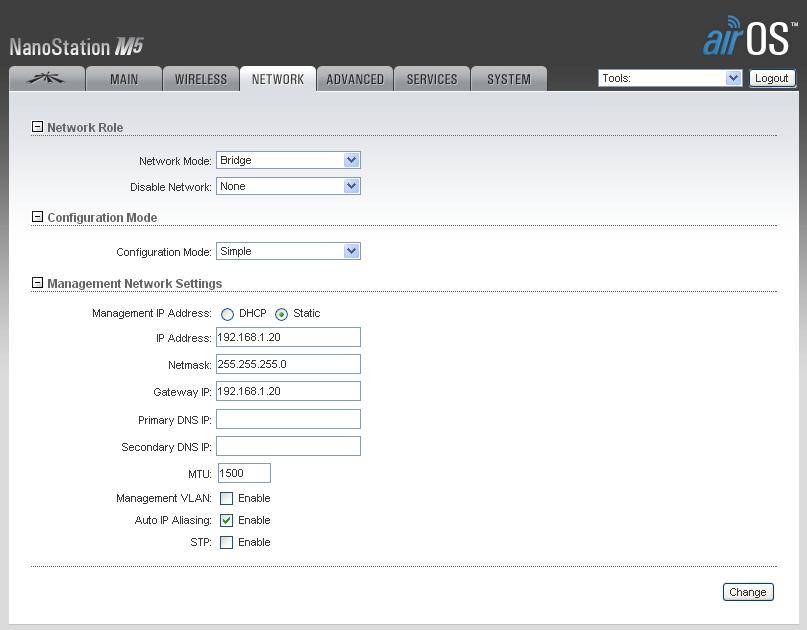Screen dimensions: 807x630
Task: Click the Network Role heading text
Action: point(85,127)
